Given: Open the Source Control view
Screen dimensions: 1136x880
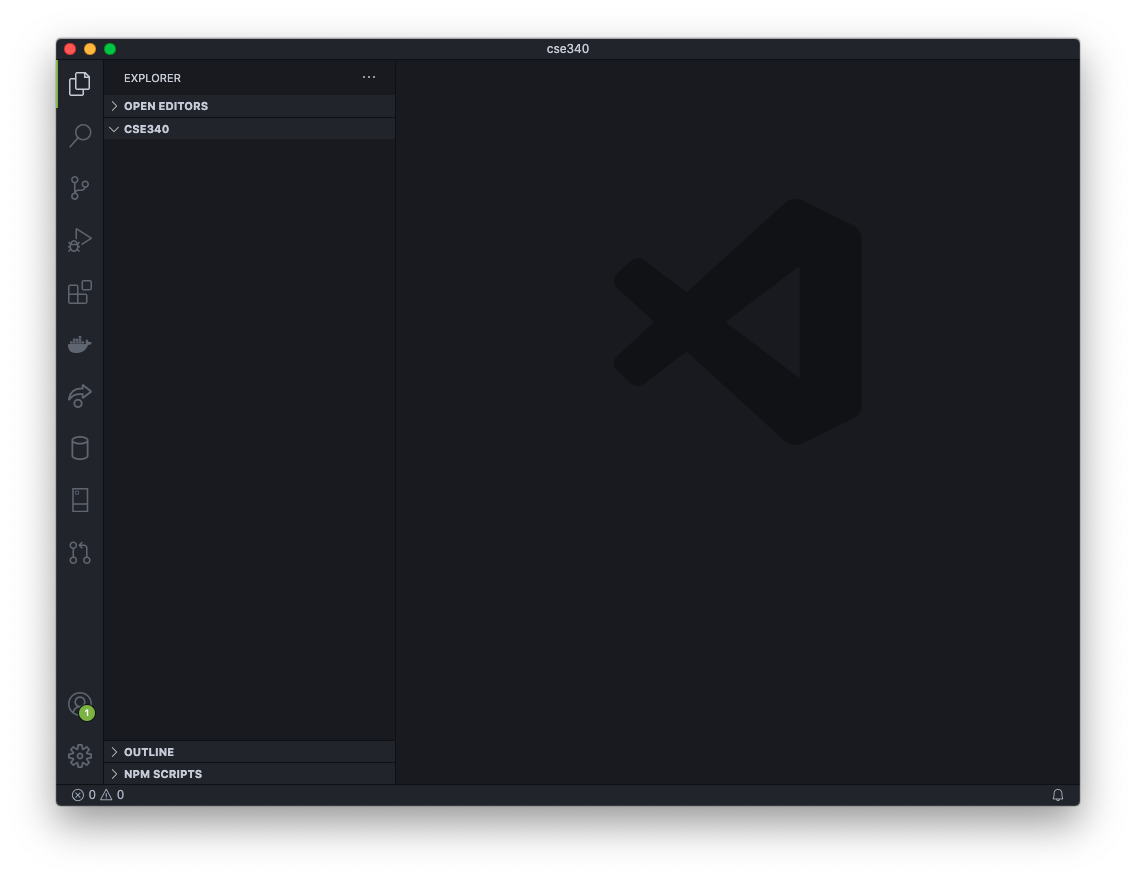Looking at the screenshot, I should tap(80, 188).
